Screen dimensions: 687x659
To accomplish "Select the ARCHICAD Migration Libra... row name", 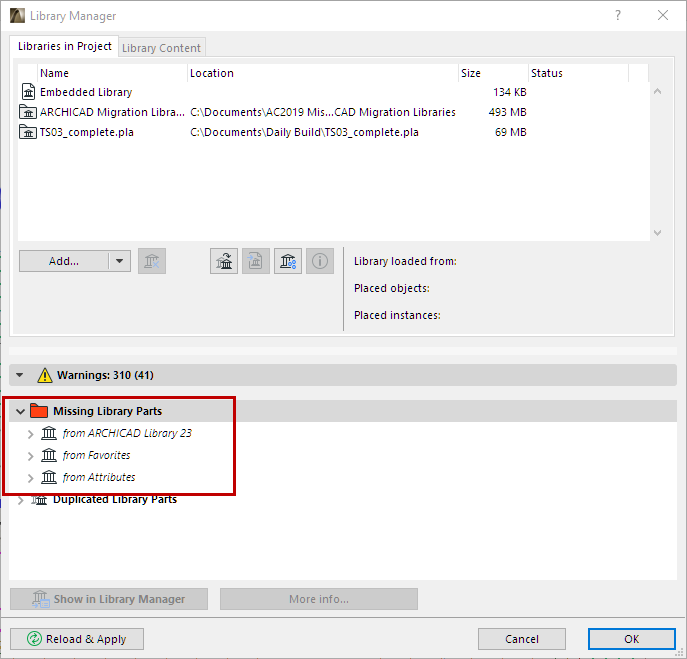I will 112,112.
